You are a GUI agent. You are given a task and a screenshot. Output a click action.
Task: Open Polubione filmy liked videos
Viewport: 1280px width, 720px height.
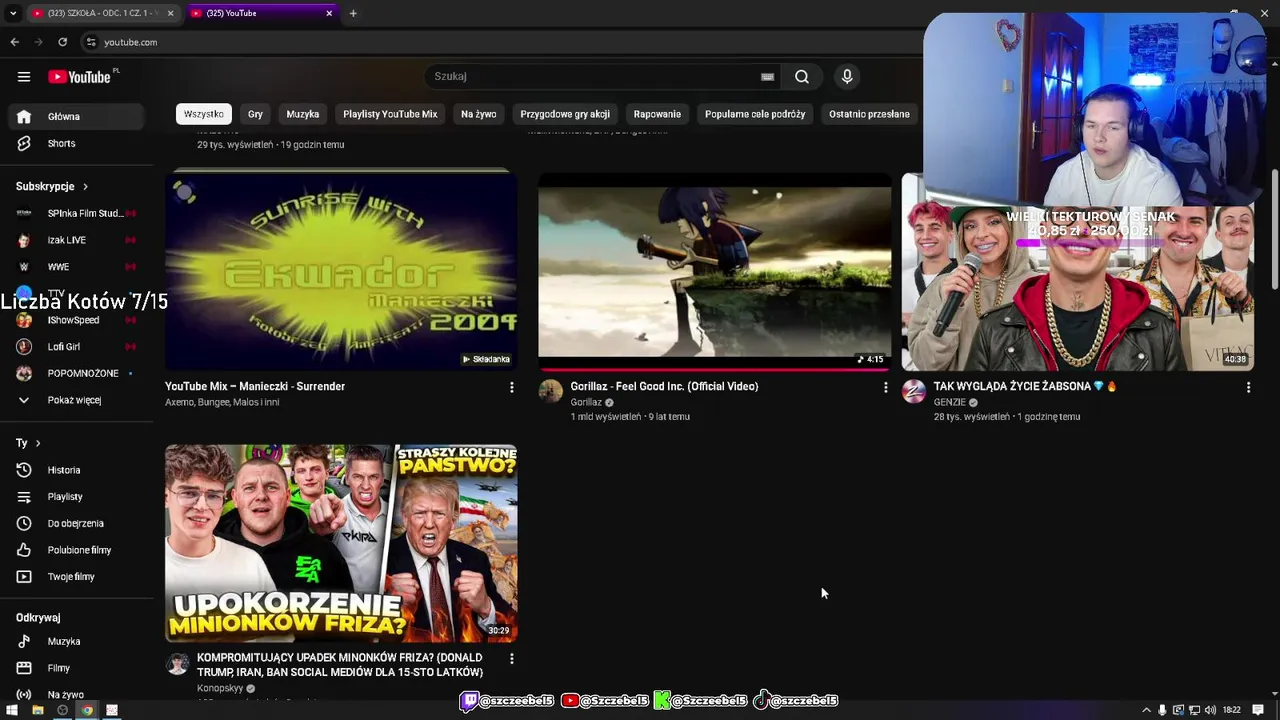pos(78,550)
